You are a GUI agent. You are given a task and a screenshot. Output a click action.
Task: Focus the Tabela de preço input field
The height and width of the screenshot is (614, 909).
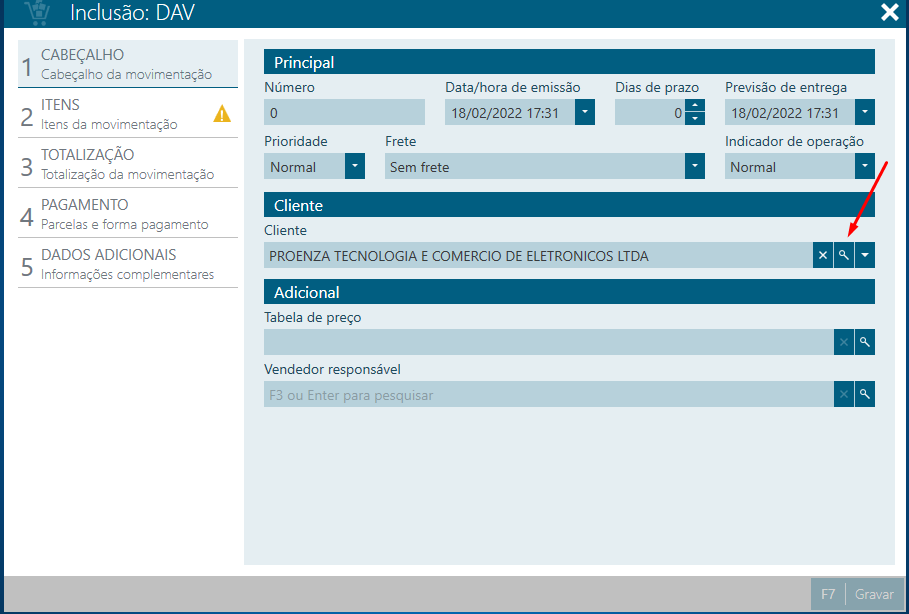549,342
